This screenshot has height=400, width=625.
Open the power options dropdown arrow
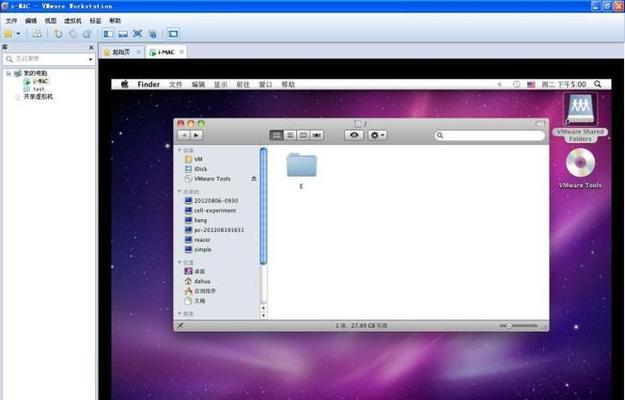(x=18, y=34)
